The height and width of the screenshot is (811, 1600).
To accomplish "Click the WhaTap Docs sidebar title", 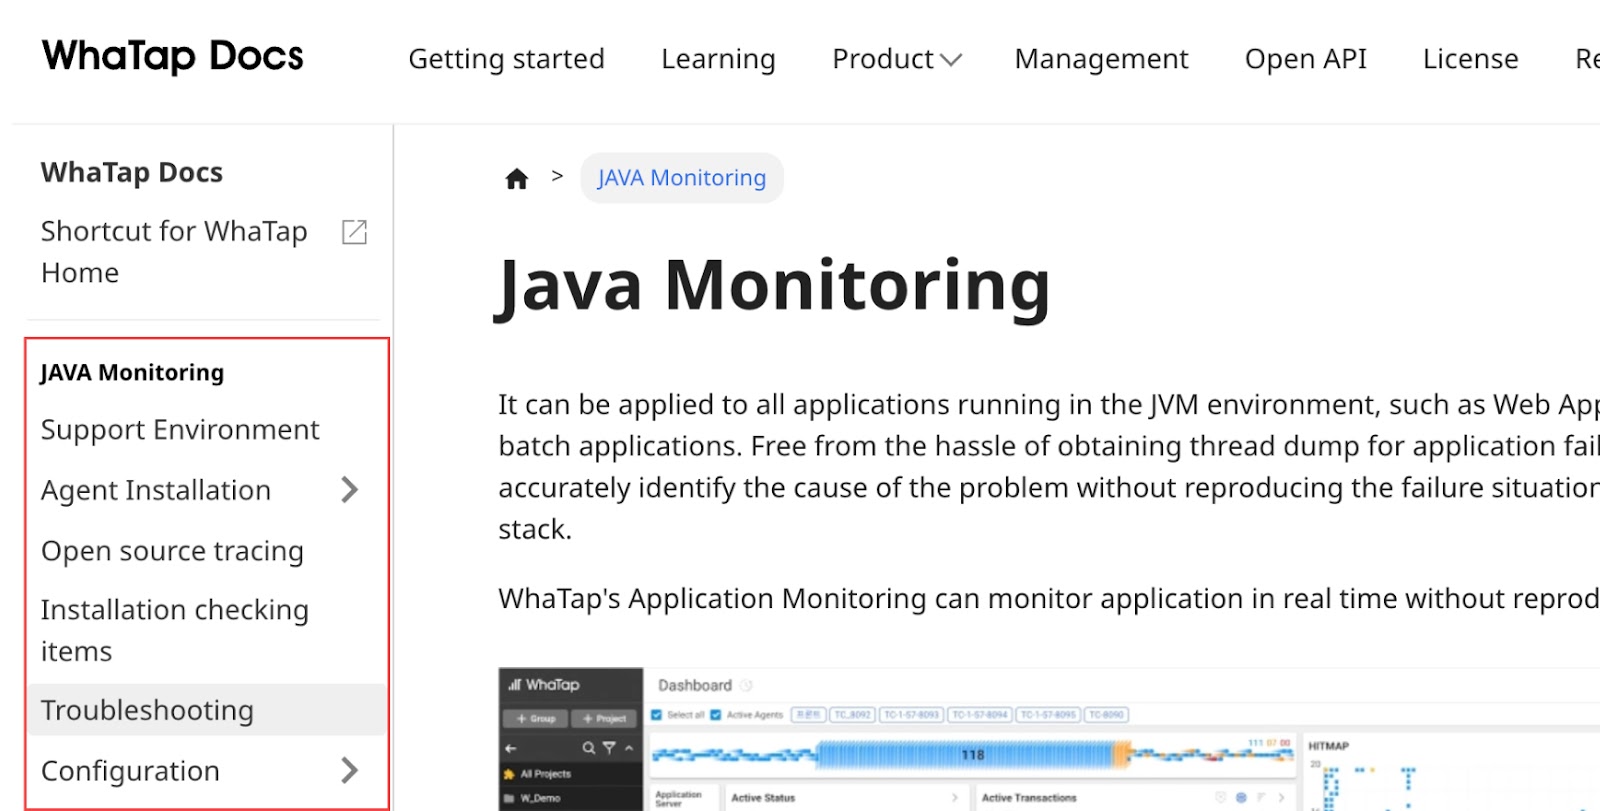I will [x=132, y=172].
